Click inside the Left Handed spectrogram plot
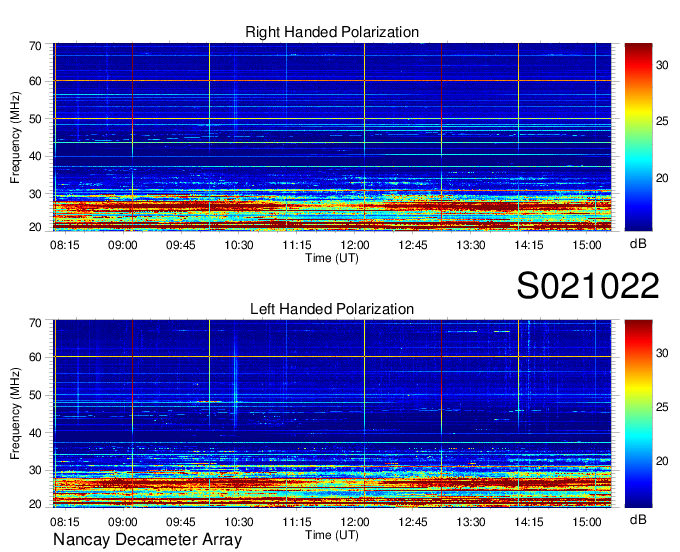Image resolution: width=680 pixels, height=552 pixels. [332, 414]
